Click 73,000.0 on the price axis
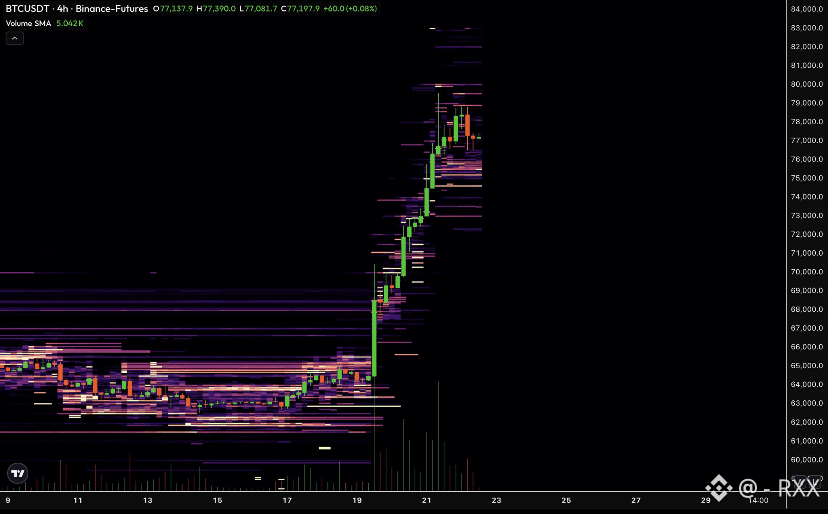 [806, 216]
